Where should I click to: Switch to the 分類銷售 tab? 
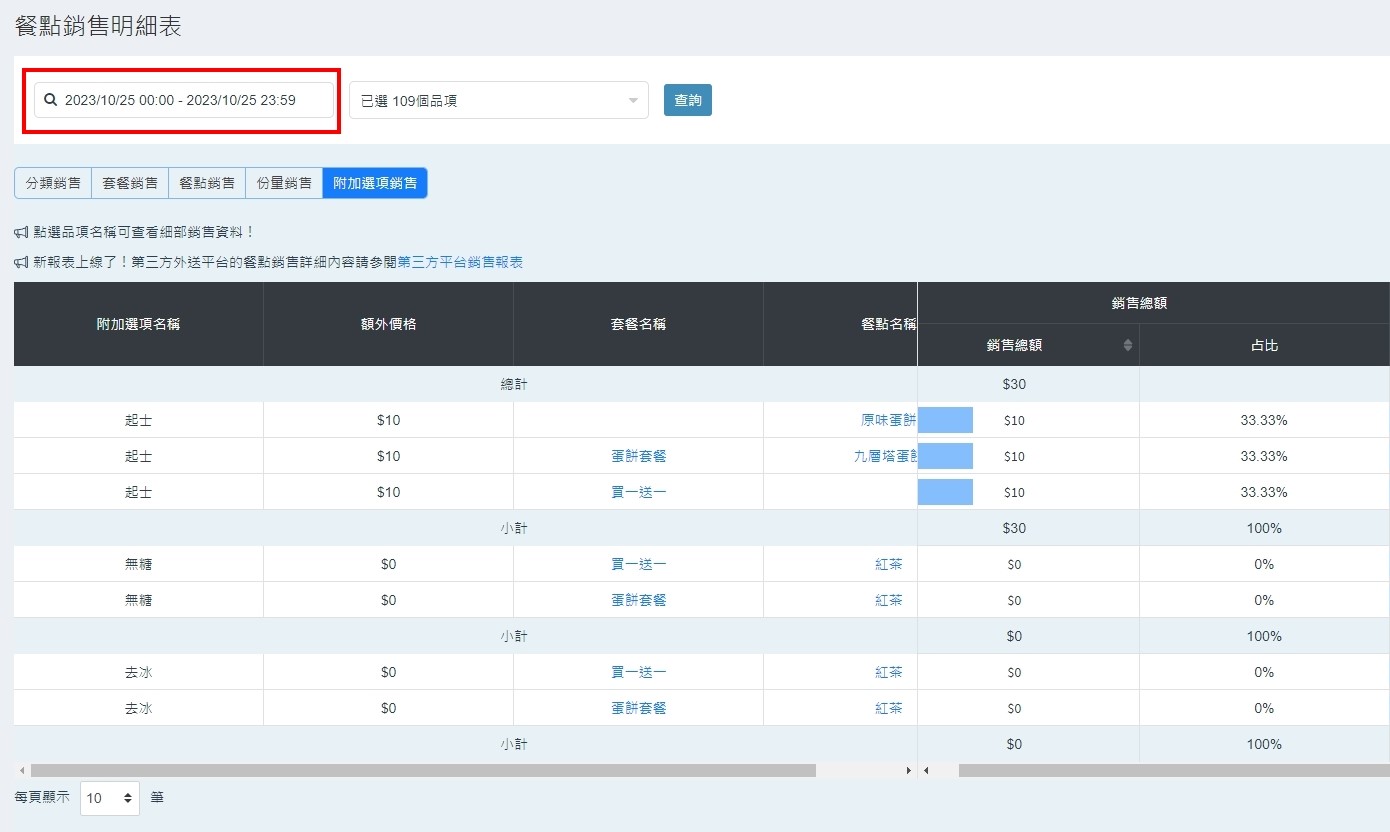(53, 183)
